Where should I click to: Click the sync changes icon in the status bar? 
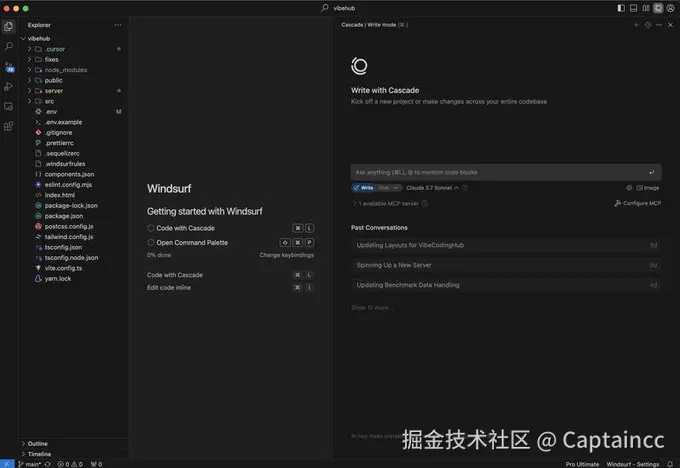[x=47, y=464]
